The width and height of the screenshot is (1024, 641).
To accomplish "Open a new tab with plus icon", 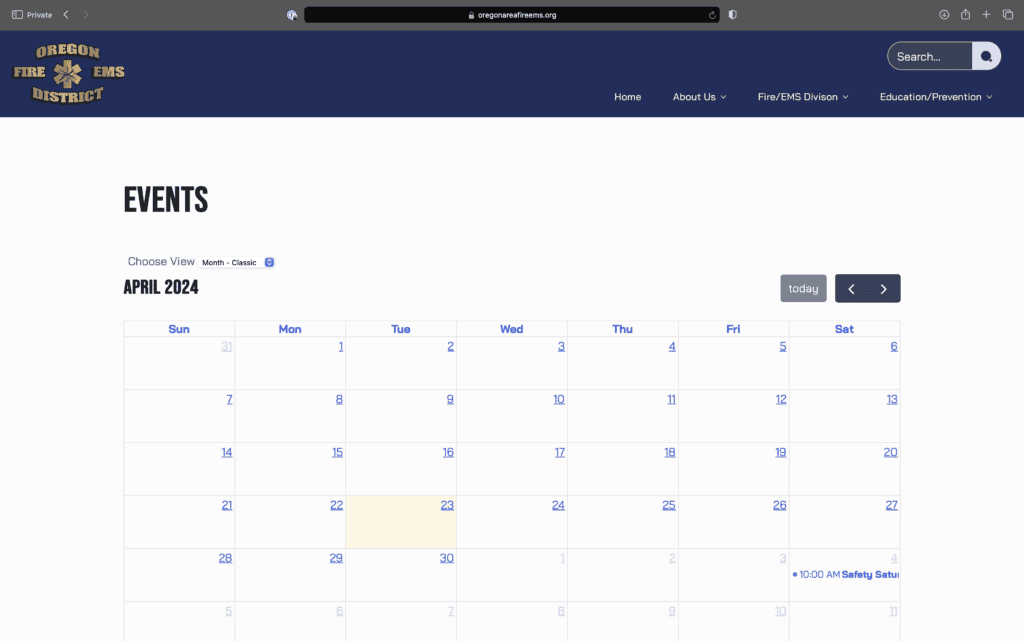I will pyautogui.click(x=986, y=15).
